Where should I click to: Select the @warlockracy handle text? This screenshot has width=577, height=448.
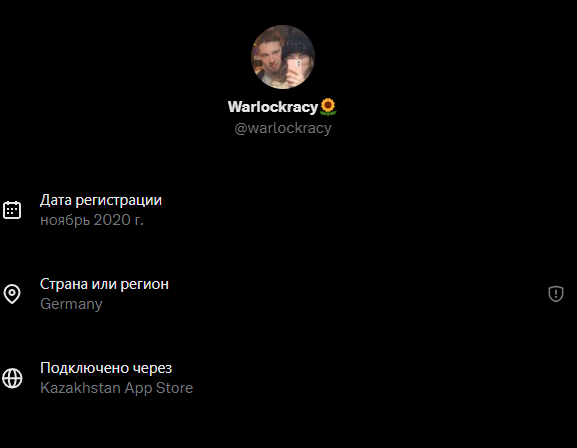coord(283,128)
